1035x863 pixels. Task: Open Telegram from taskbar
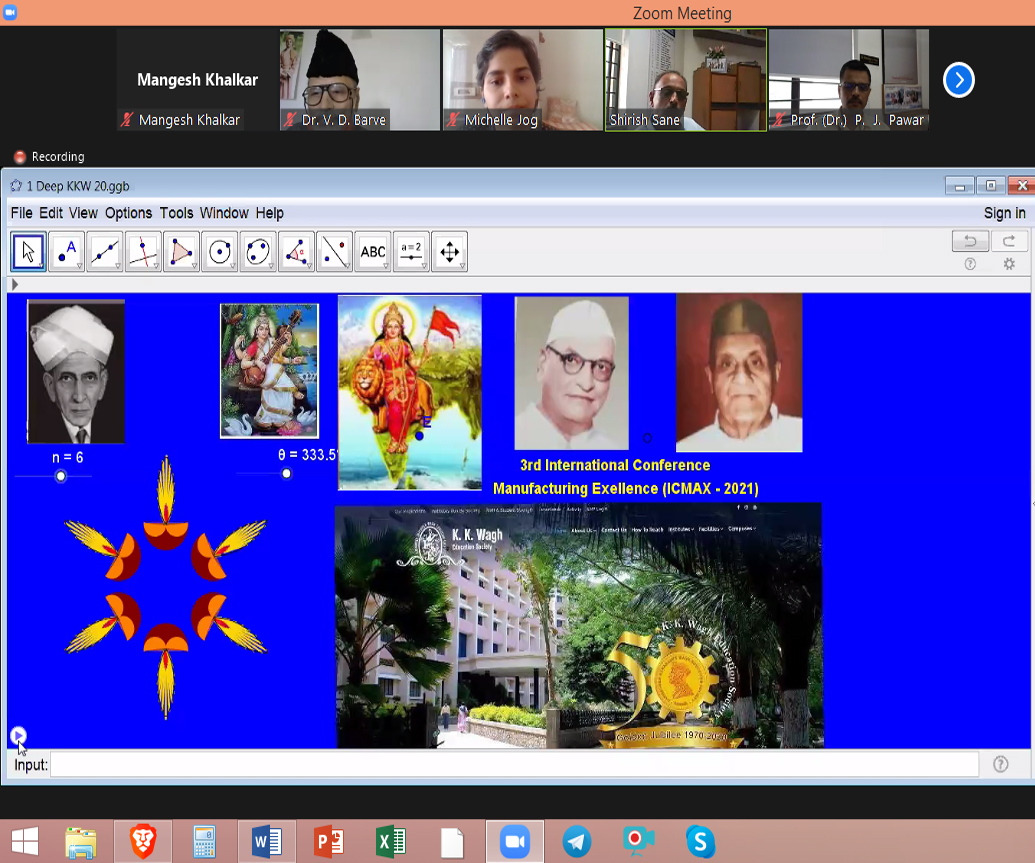tap(577, 842)
